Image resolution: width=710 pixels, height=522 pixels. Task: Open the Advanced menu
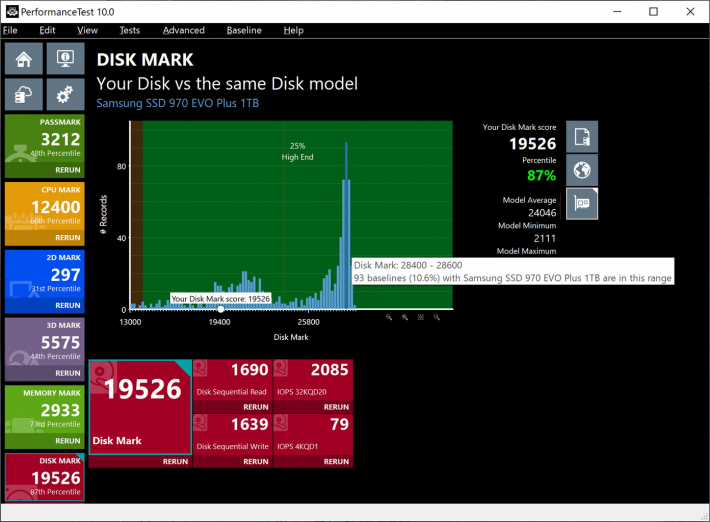pyautogui.click(x=183, y=31)
